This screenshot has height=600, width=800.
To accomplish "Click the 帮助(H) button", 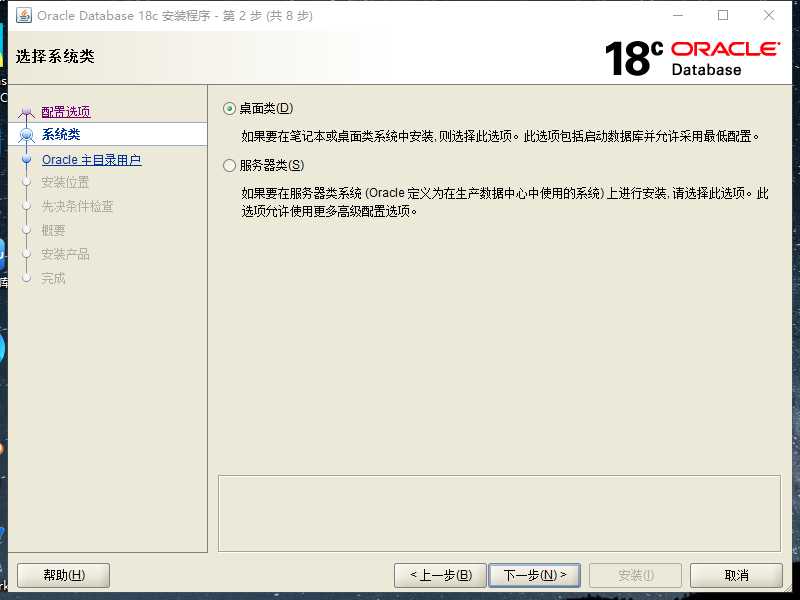I will click(x=64, y=576).
